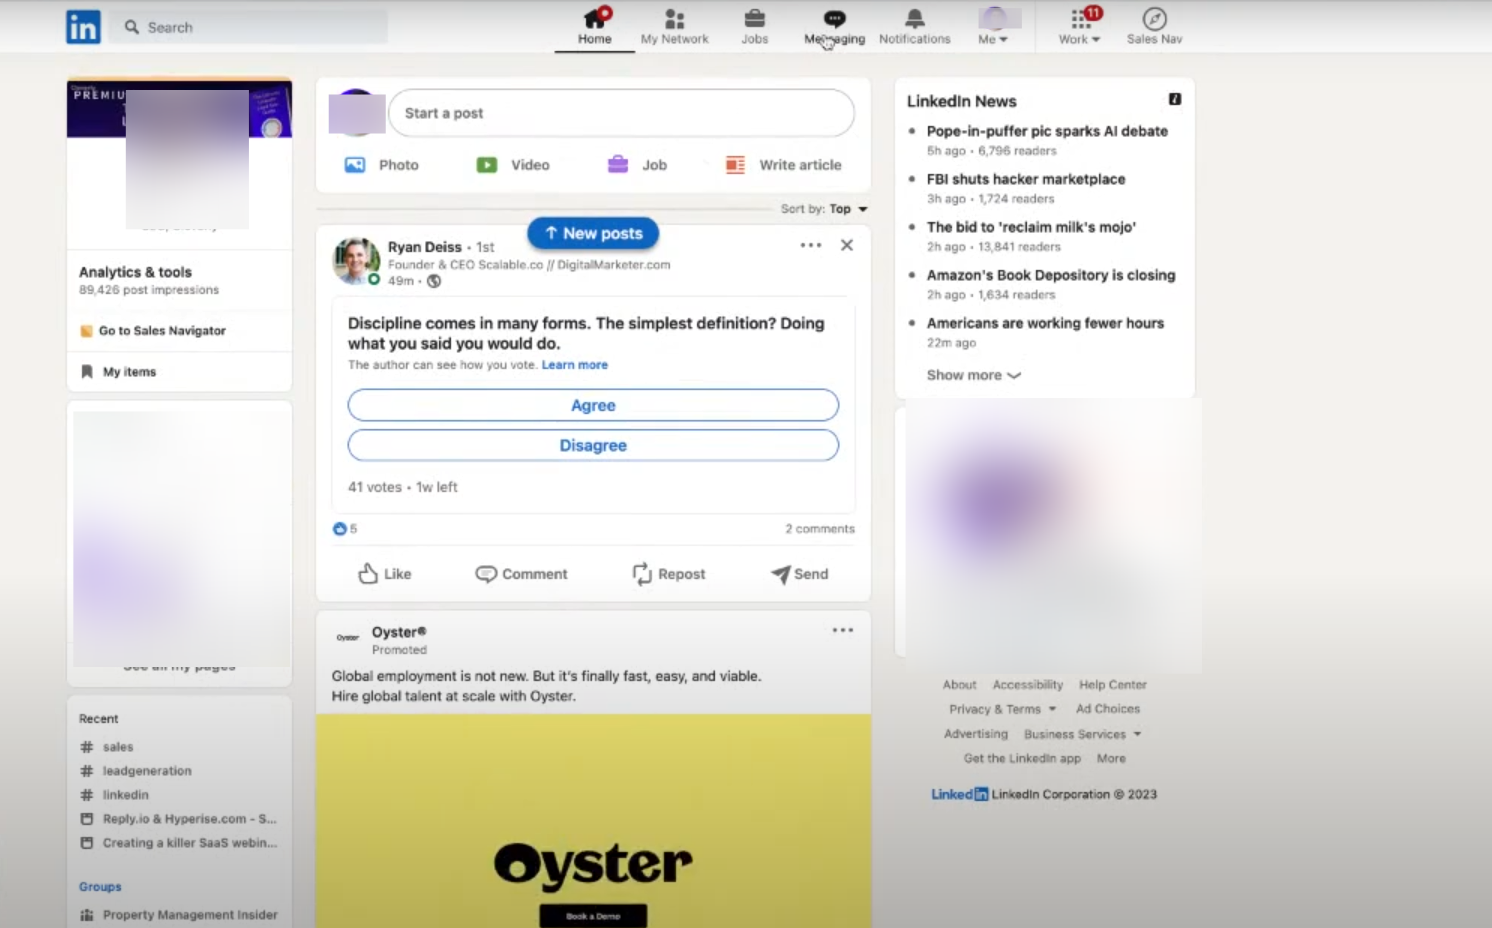Open the About footer link
The image size is (1492, 928).
pyautogui.click(x=959, y=685)
